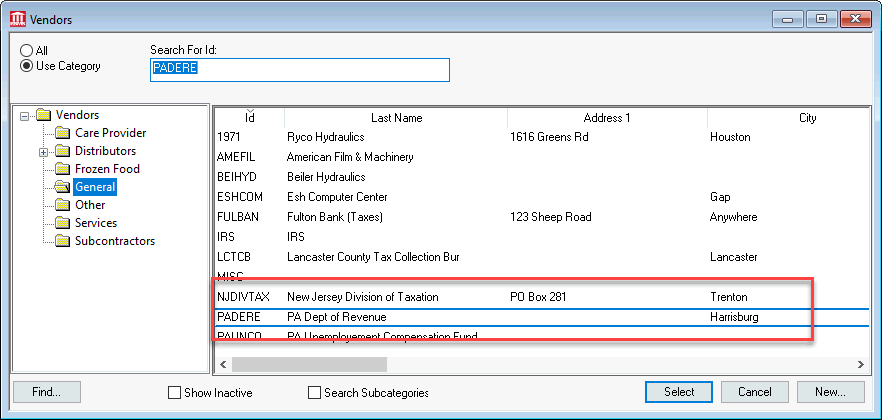The height and width of the screenshot is (420, 882).
Task: Sort the list by Last Name column header
Action: (396, 118)
